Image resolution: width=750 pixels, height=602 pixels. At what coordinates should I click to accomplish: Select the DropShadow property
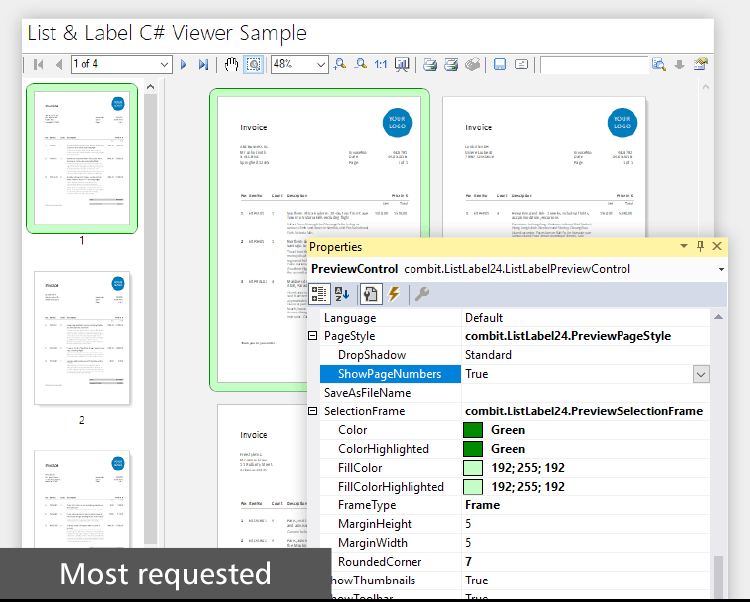click(x=390, y=355)
